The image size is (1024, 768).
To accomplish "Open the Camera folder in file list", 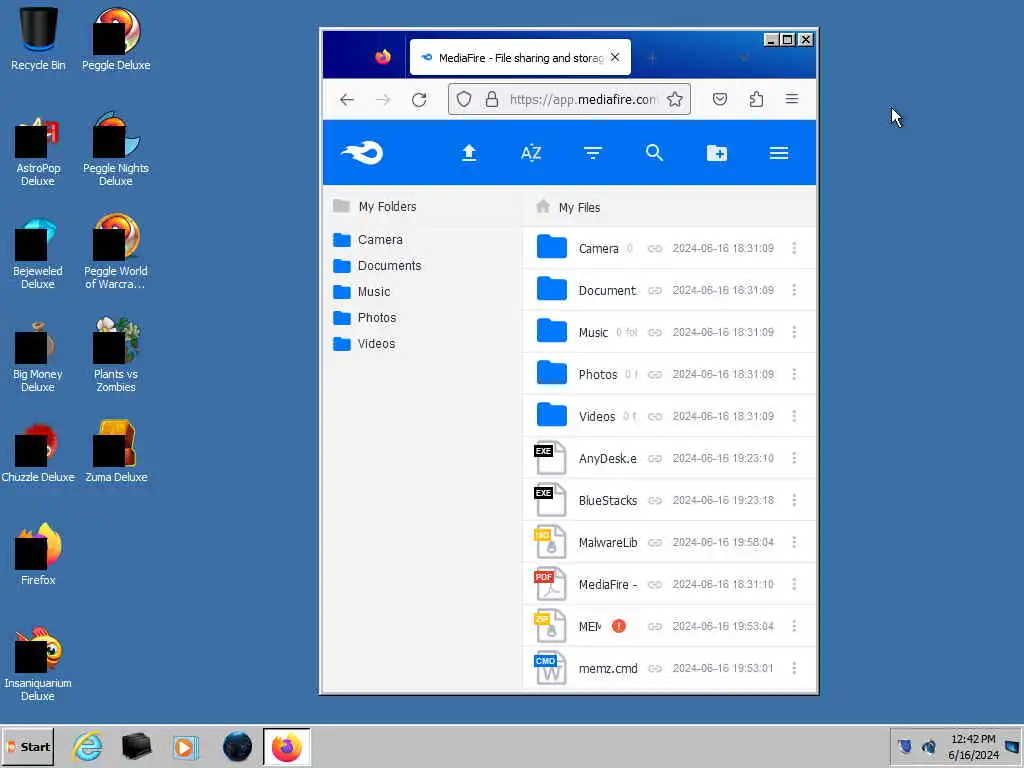I will 598,249.
